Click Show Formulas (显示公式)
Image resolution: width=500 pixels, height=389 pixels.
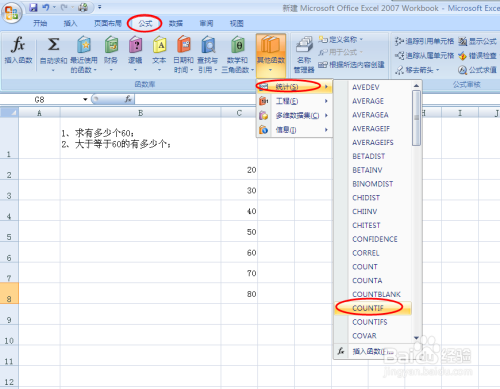(x=478, y=41)
